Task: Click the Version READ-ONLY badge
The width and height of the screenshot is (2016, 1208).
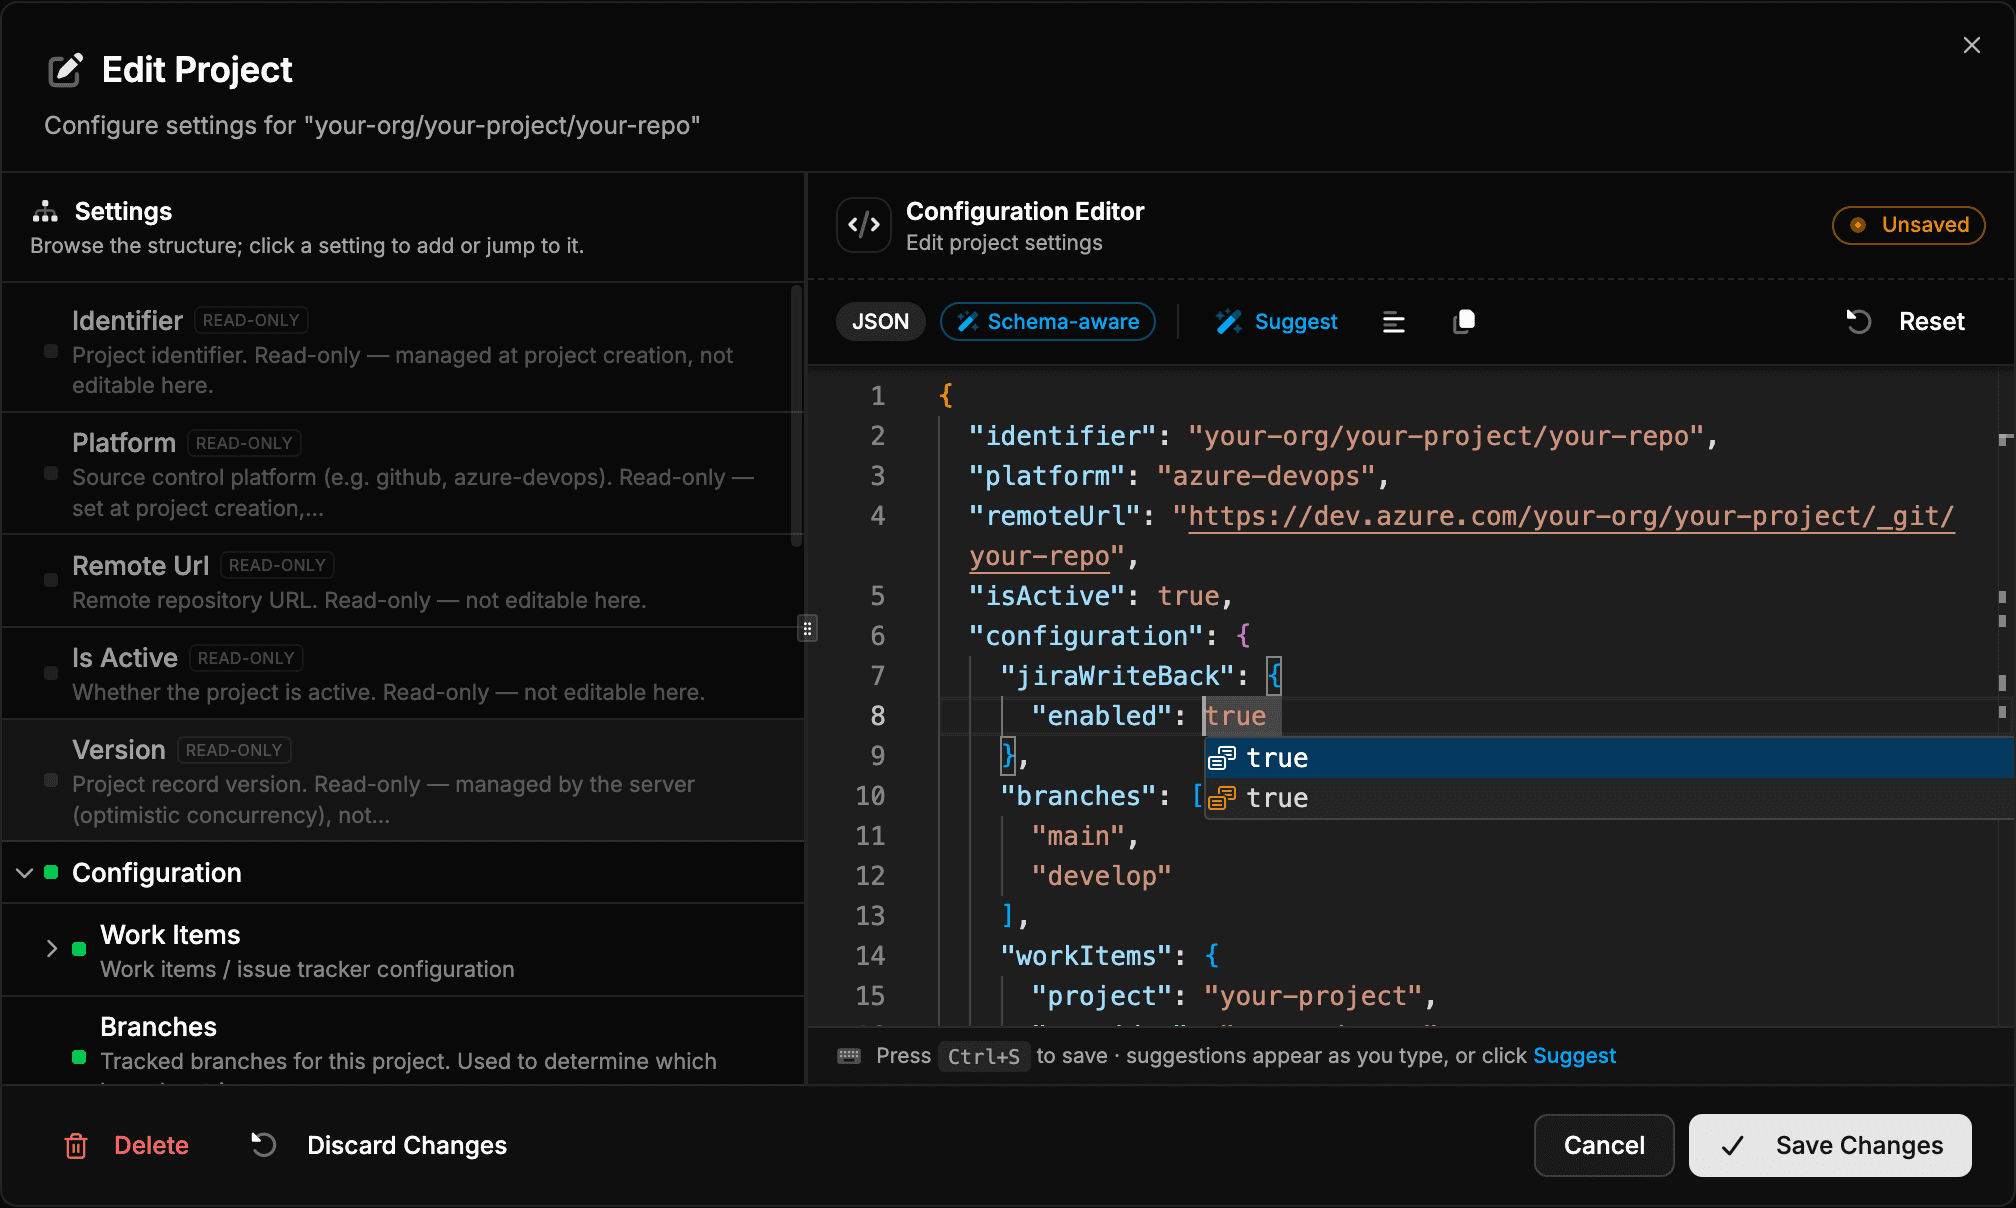Action: point(234,750)
